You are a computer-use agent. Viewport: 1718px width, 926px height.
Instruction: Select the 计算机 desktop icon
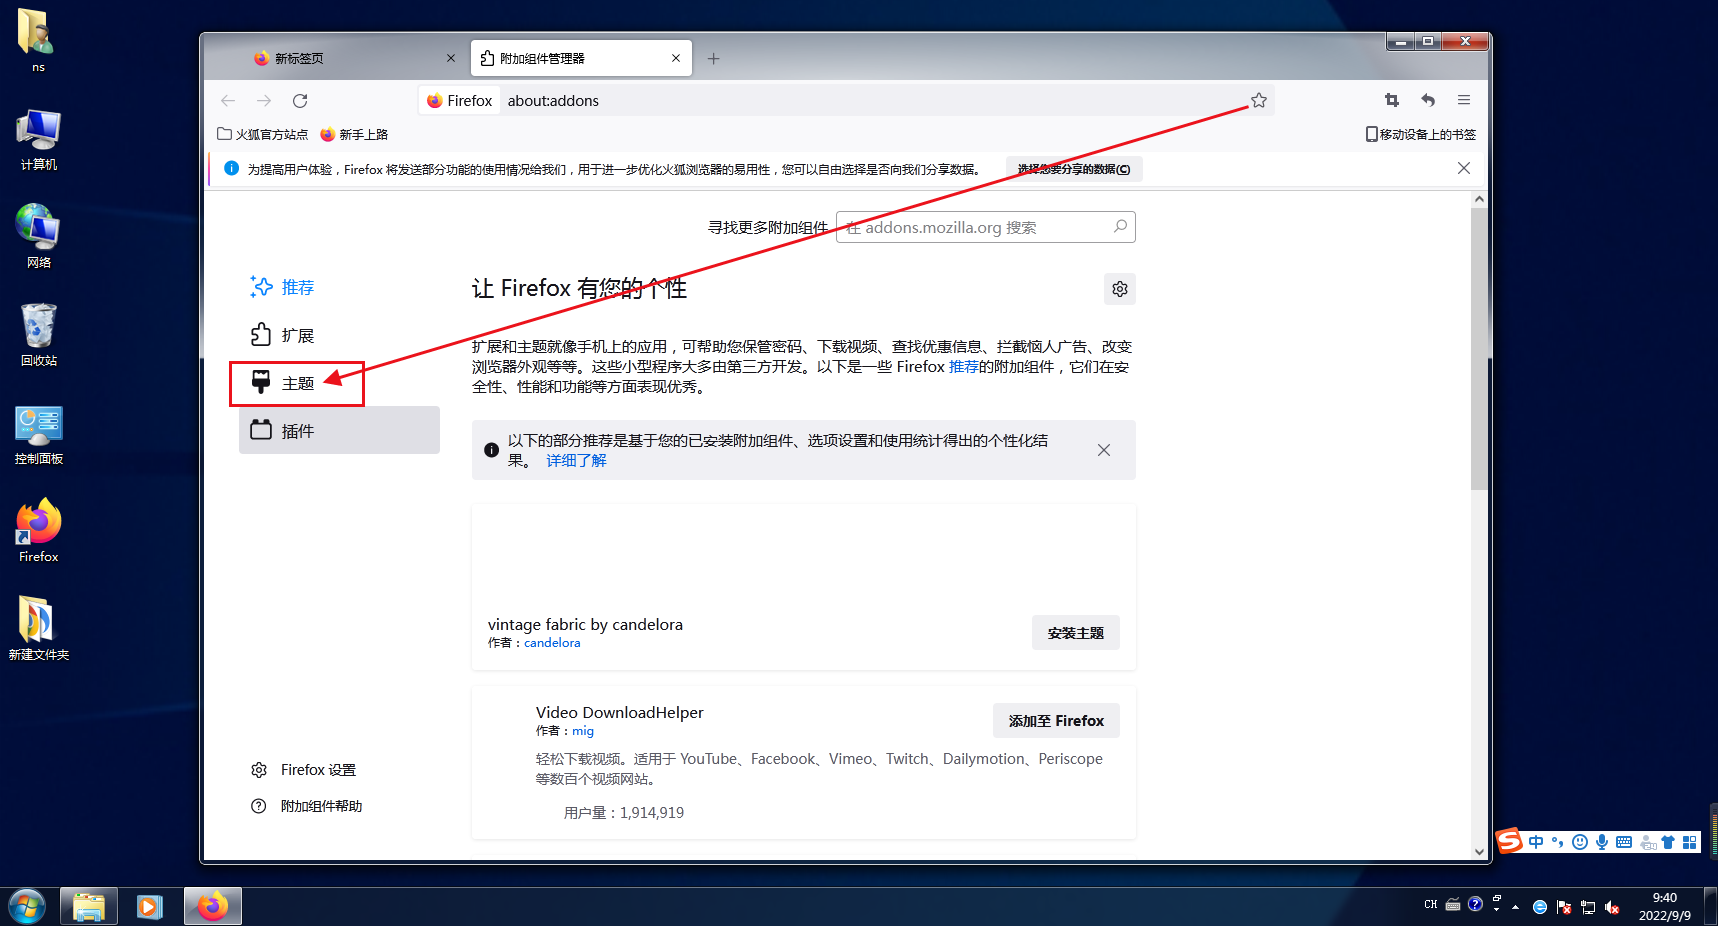click(x=39, y=140)
